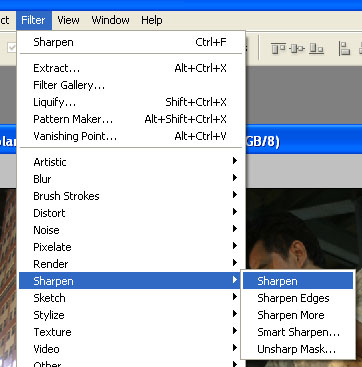Apply the Sharpen More filter

coord(298,315)
